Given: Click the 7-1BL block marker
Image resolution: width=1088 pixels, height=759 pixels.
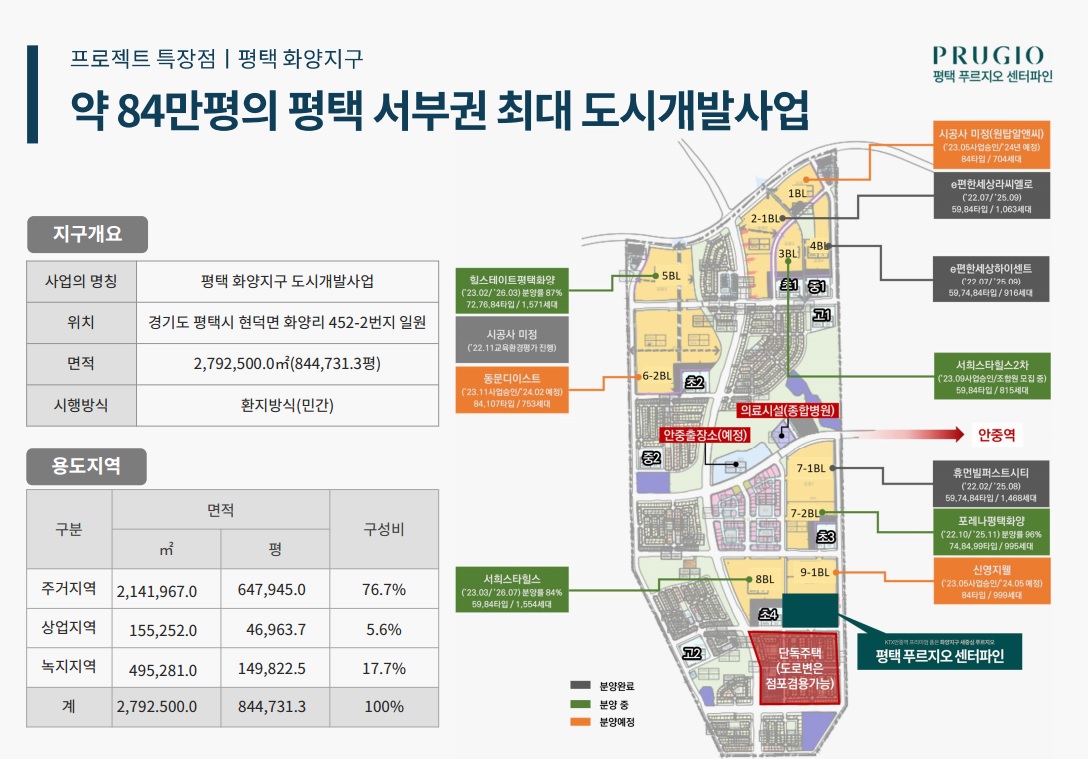Looking at the screenshot, I should coord(810,468).
